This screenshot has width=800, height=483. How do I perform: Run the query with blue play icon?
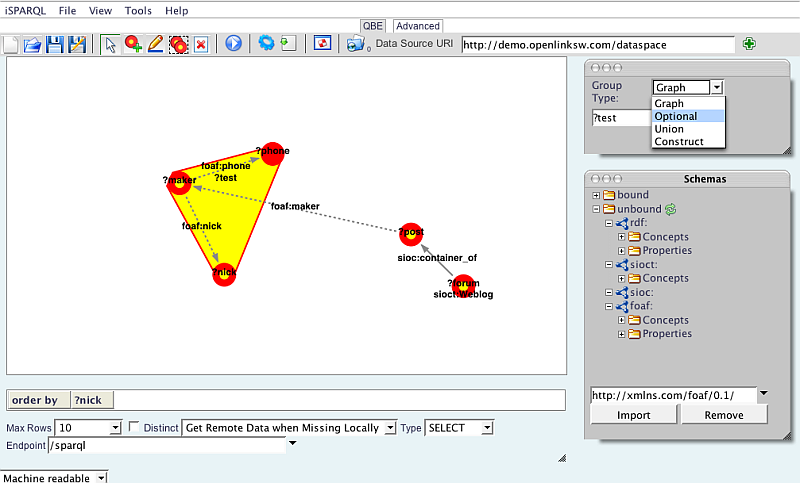233,43
